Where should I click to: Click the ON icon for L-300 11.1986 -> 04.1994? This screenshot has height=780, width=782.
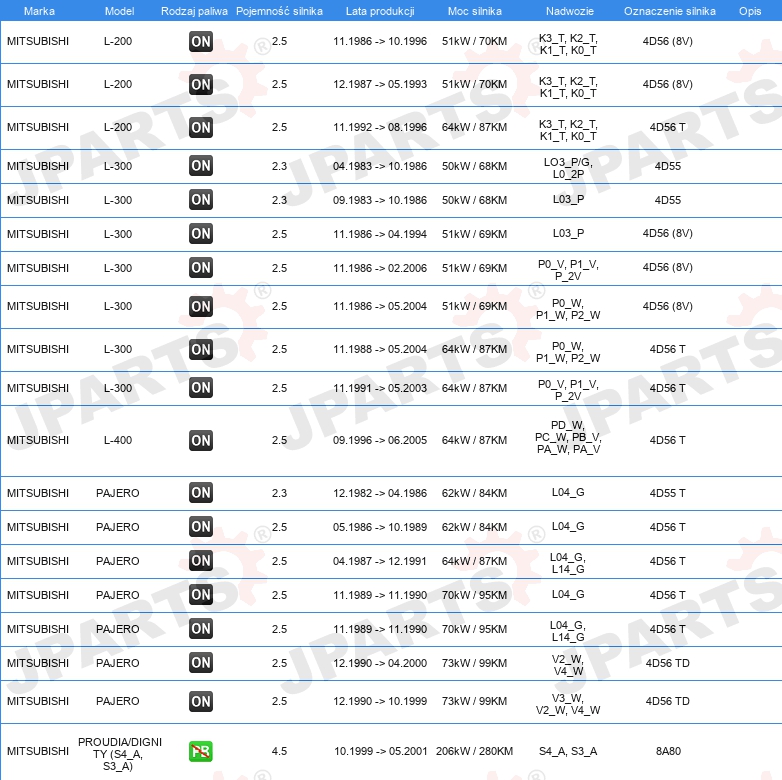point(201,233)
